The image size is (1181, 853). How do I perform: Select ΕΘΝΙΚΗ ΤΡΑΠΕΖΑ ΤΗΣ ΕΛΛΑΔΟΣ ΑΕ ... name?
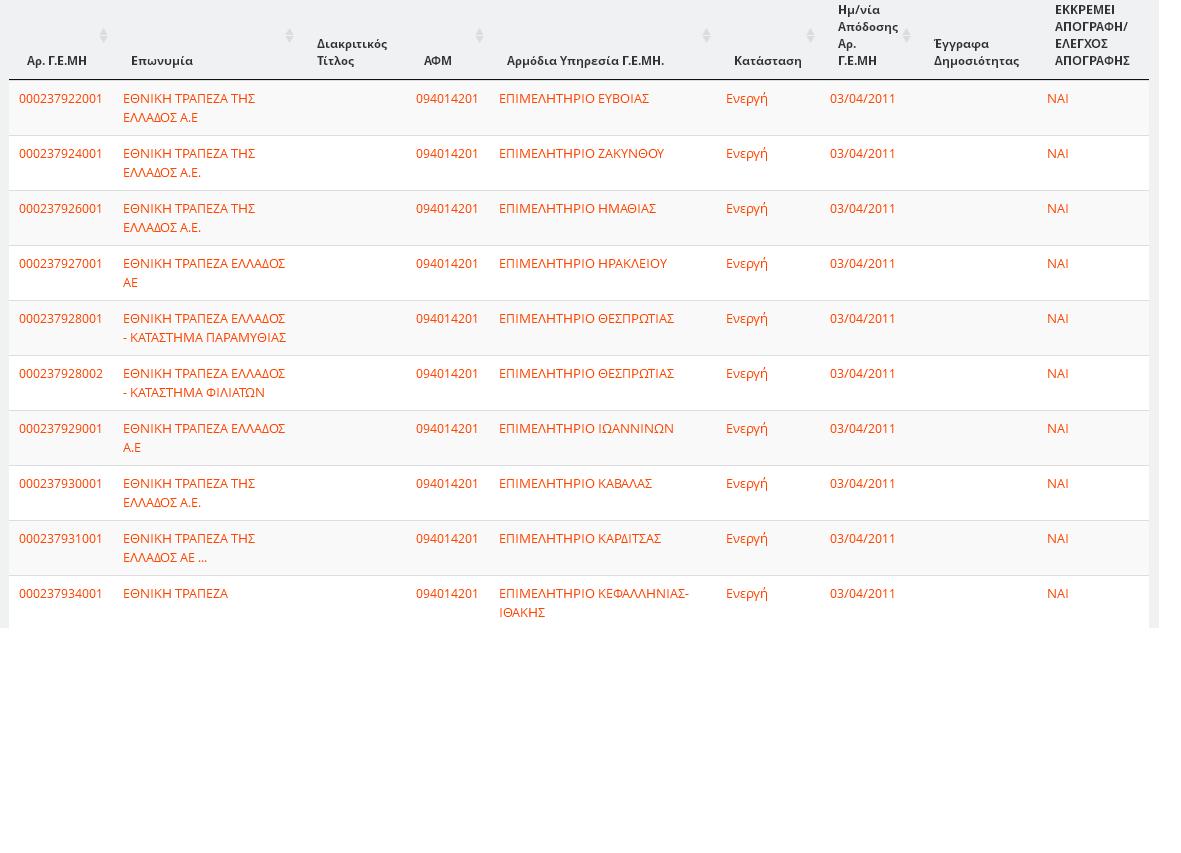tap(189, 548)
